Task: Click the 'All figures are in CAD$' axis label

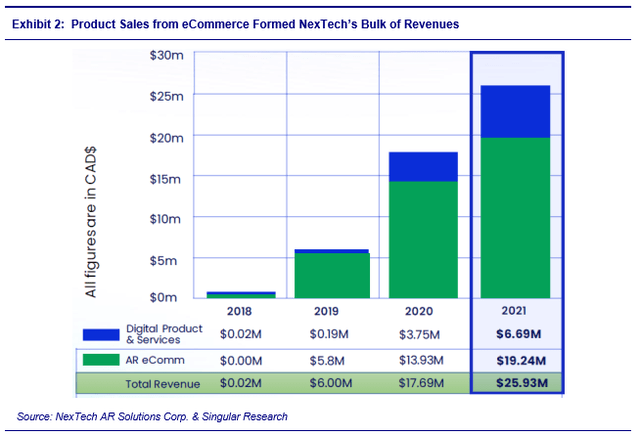Action: pos(91,222)
